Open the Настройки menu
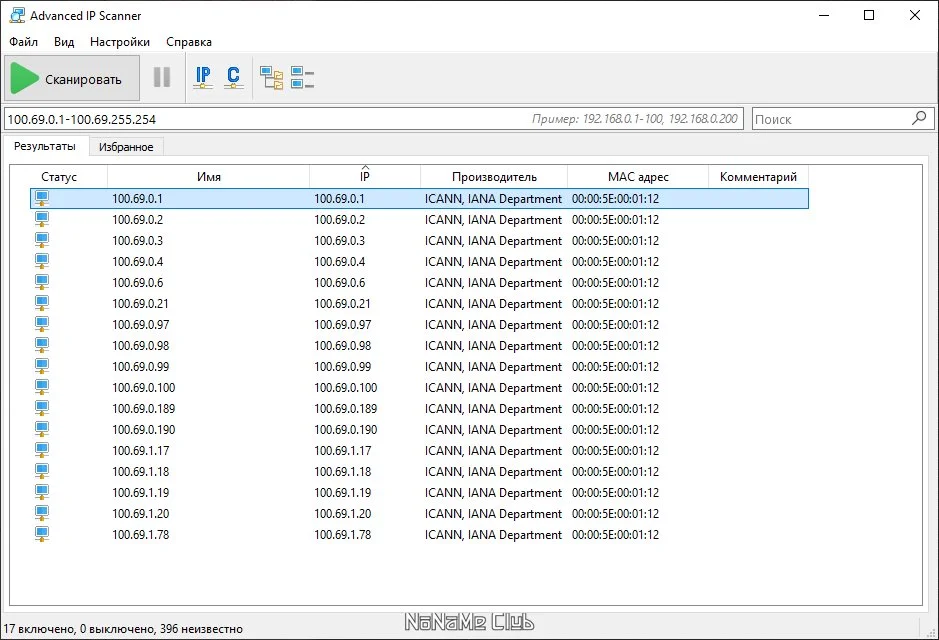Screen dimensions: 939x640 (120, 42)
